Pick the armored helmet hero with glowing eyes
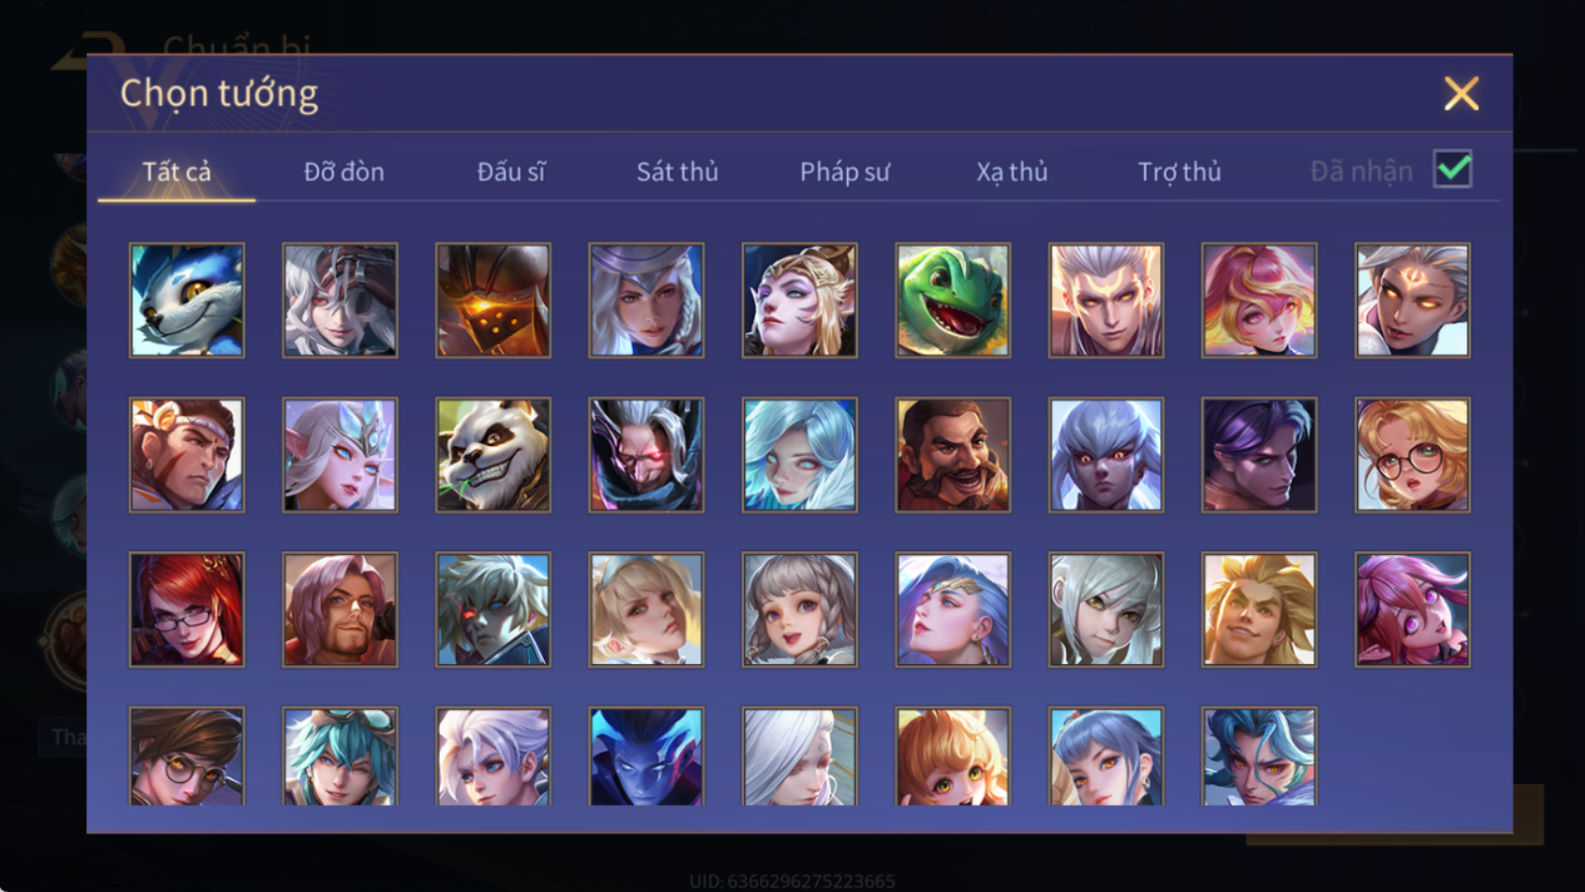The width and height of the screenshot is (1585, 892). point(493,300)
